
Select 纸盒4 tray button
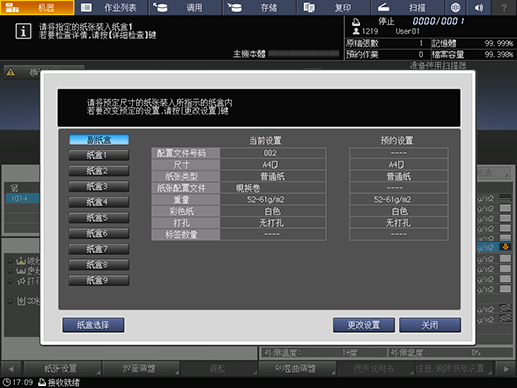coord(99,202)
